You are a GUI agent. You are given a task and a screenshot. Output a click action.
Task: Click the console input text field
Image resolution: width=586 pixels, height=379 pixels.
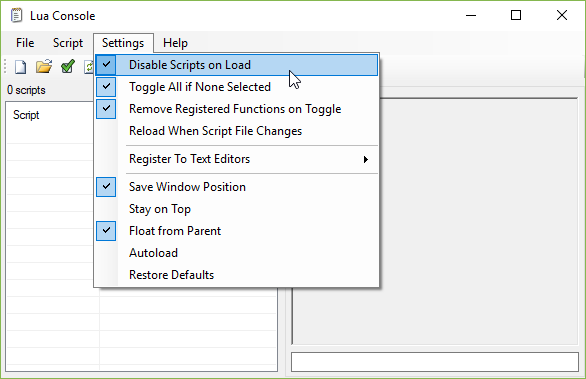[x=435, y=362]
